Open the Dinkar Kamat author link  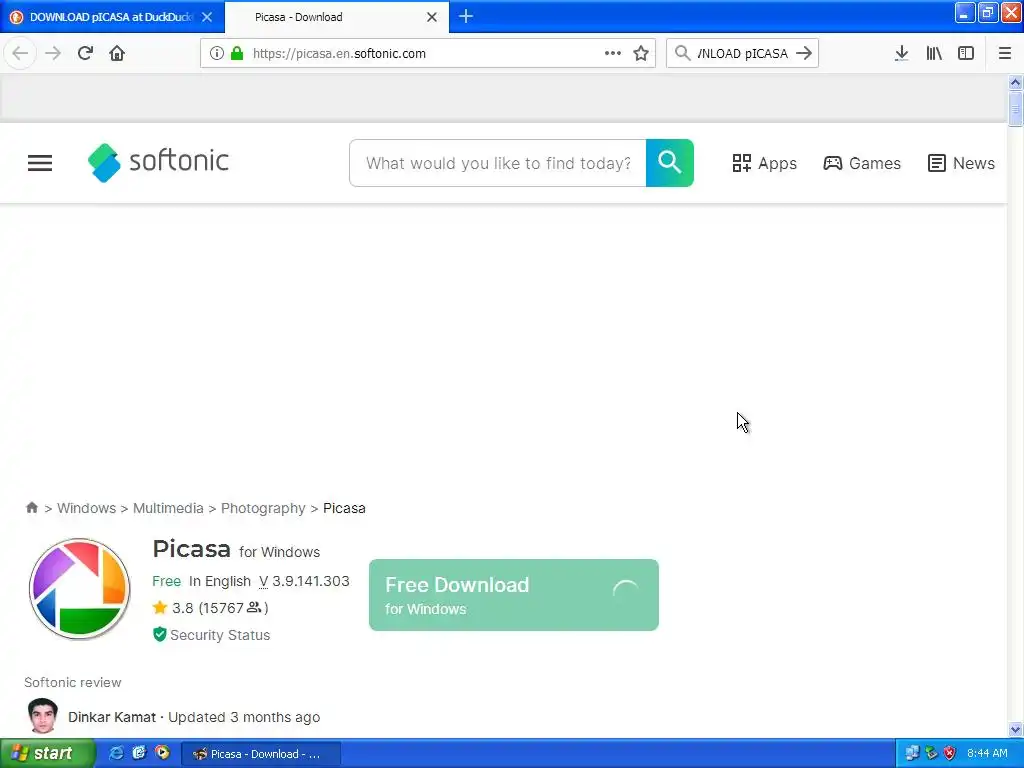tap(112, 717)
